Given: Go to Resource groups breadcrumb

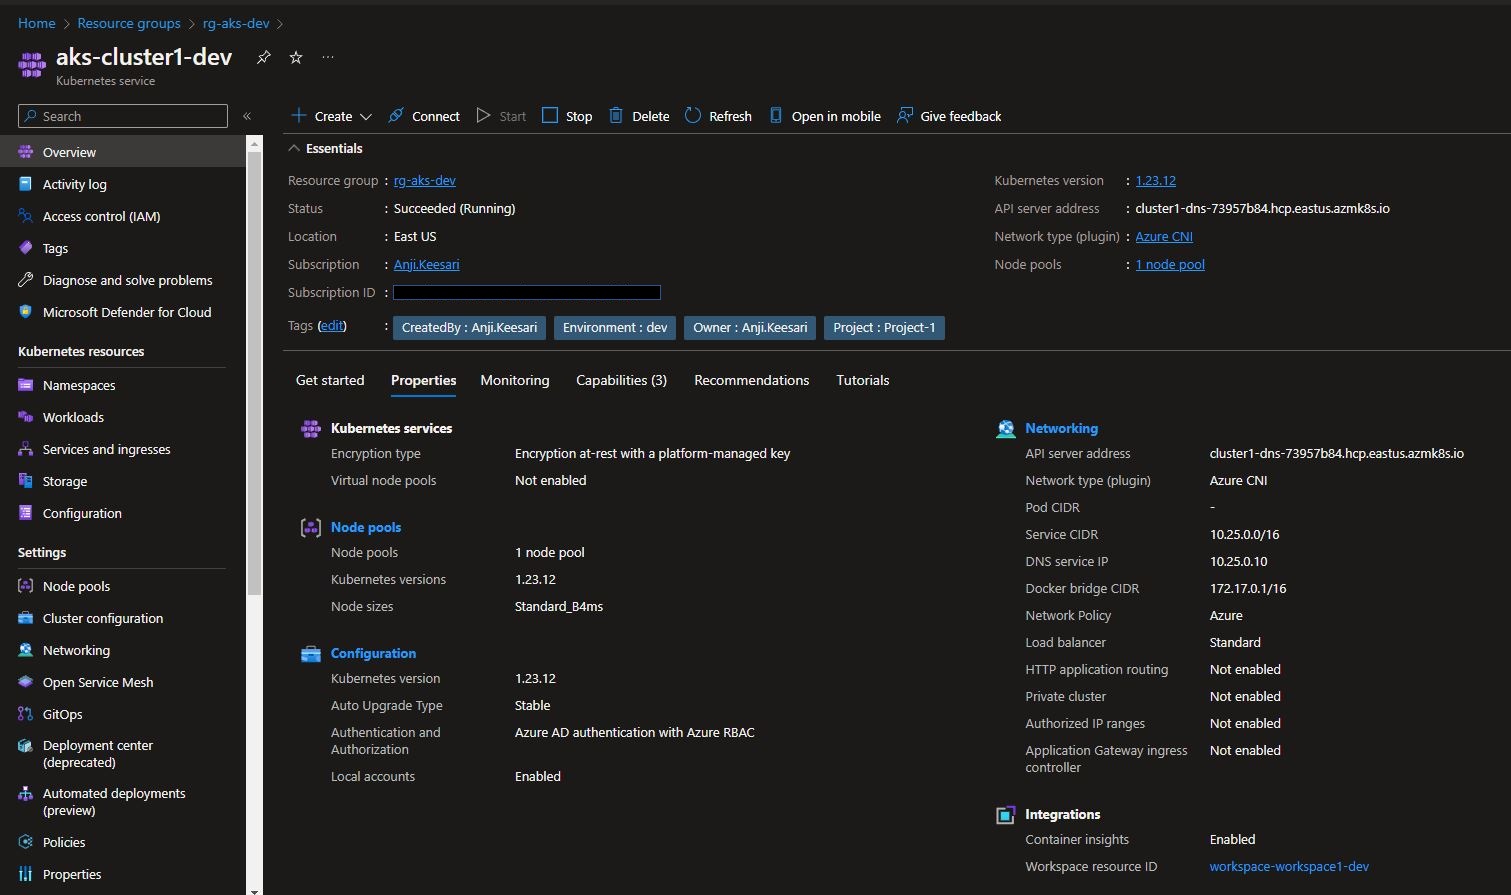Looking at the screenshot, I should point(129,23).
